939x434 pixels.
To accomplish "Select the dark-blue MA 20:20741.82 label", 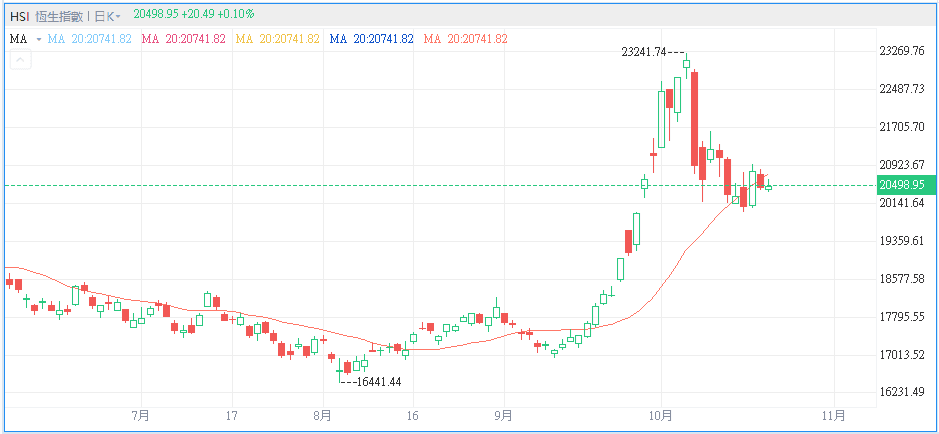I will coord(371,39).
